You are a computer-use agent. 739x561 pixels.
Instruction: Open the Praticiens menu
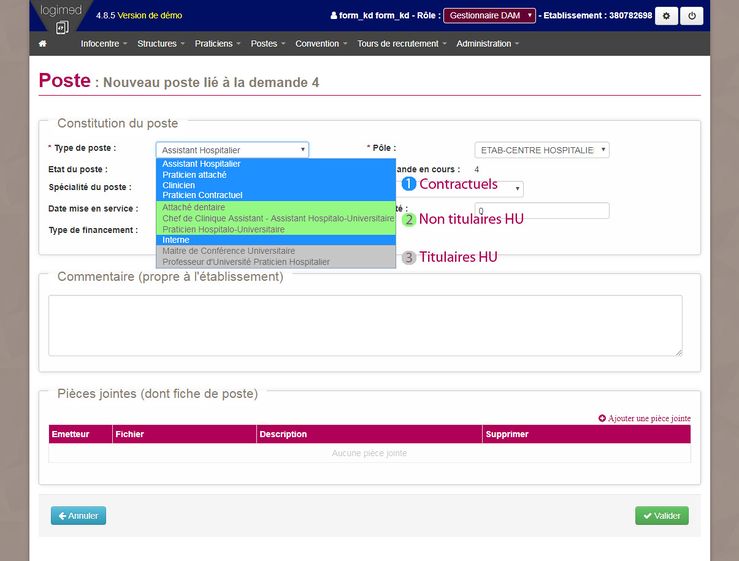(217, 43)
